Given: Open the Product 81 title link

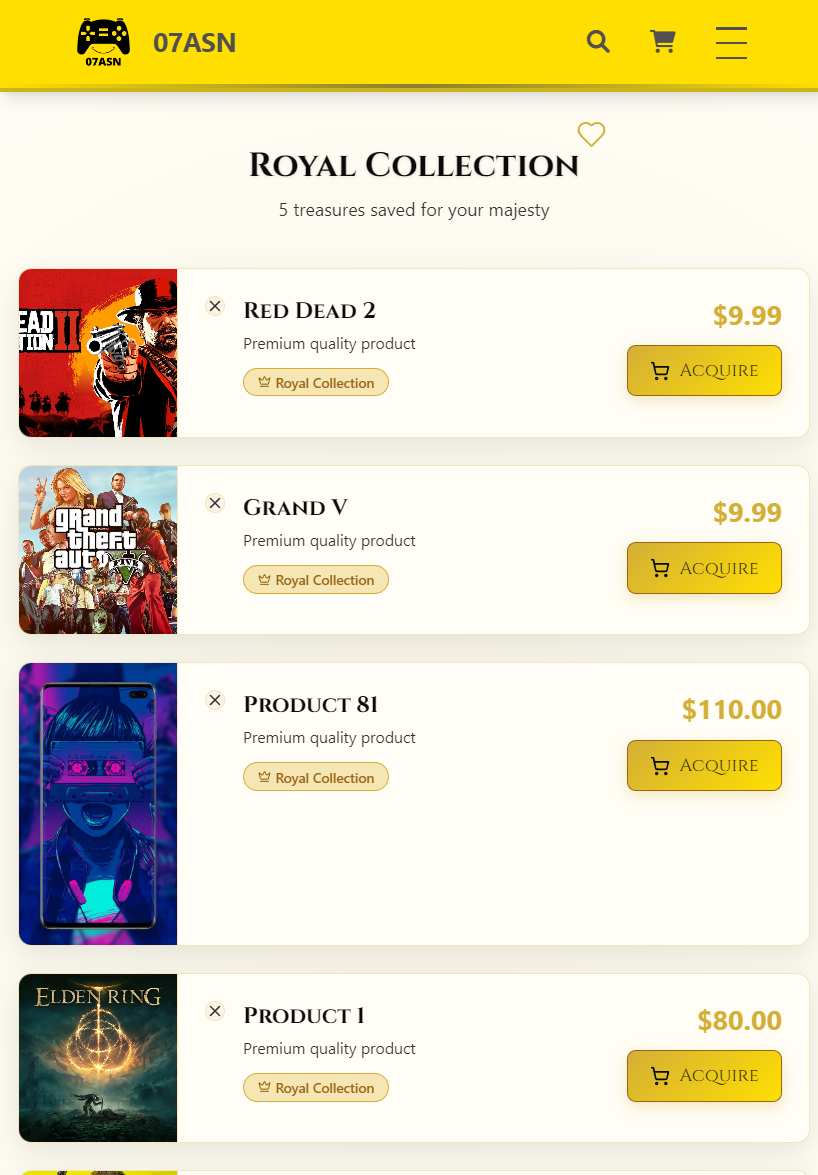Looking at the screenshot, I should tap(310, 705).
